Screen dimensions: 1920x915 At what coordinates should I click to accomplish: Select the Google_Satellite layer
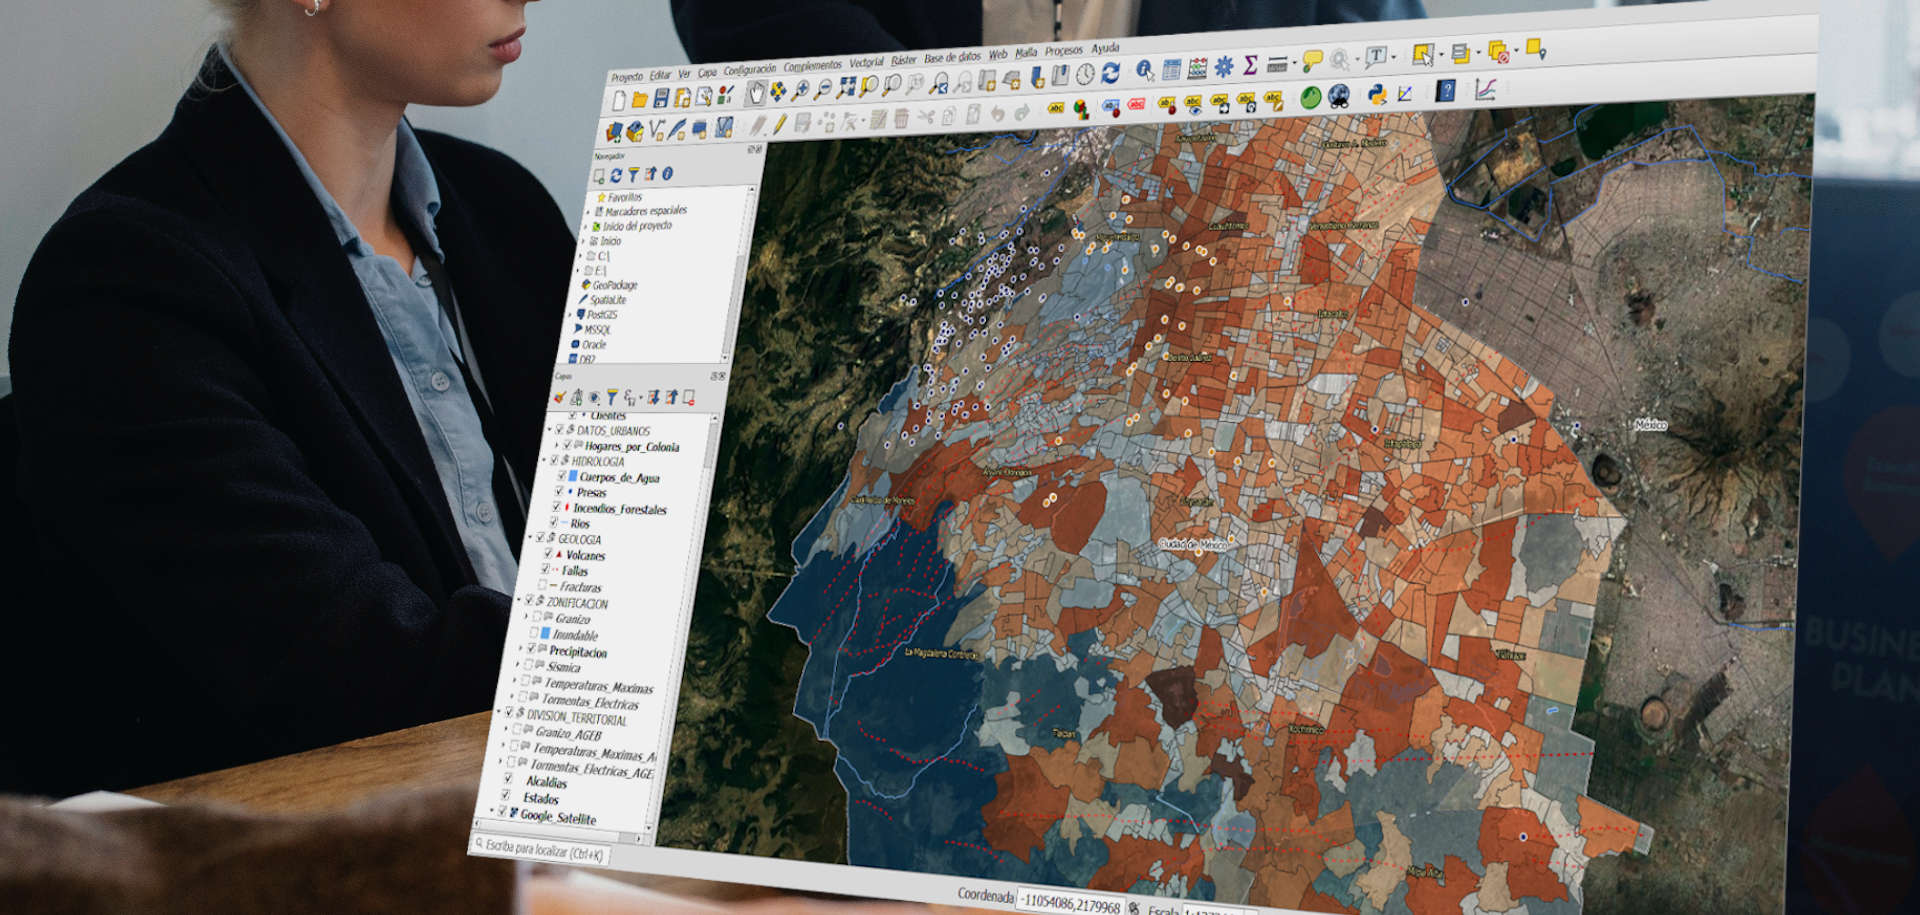pos(557,817)
